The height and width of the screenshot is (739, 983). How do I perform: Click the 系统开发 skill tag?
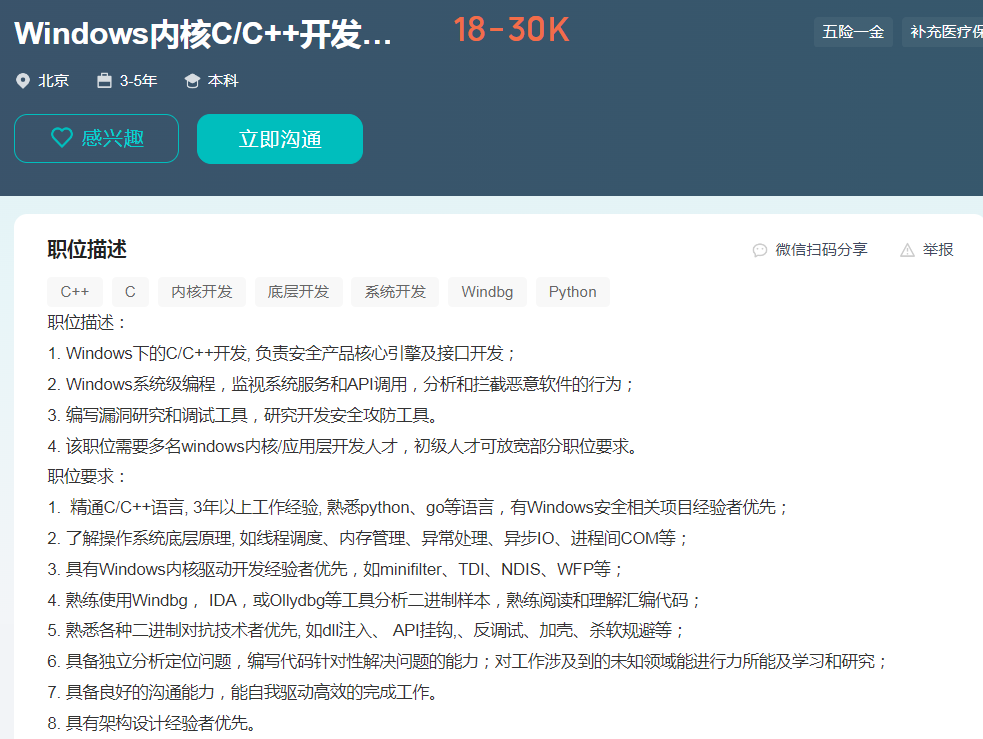tap(395, 292)
